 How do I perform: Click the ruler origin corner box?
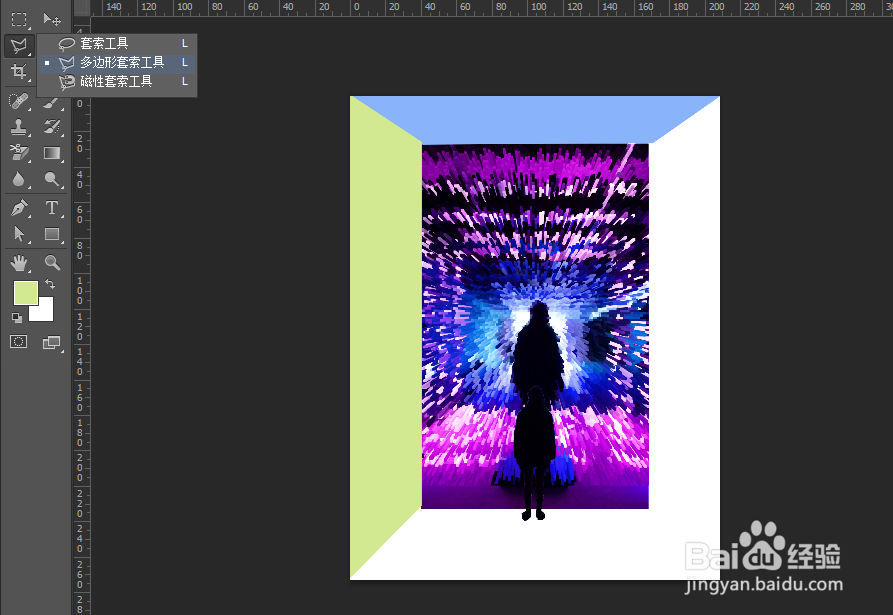coord(82,8)
